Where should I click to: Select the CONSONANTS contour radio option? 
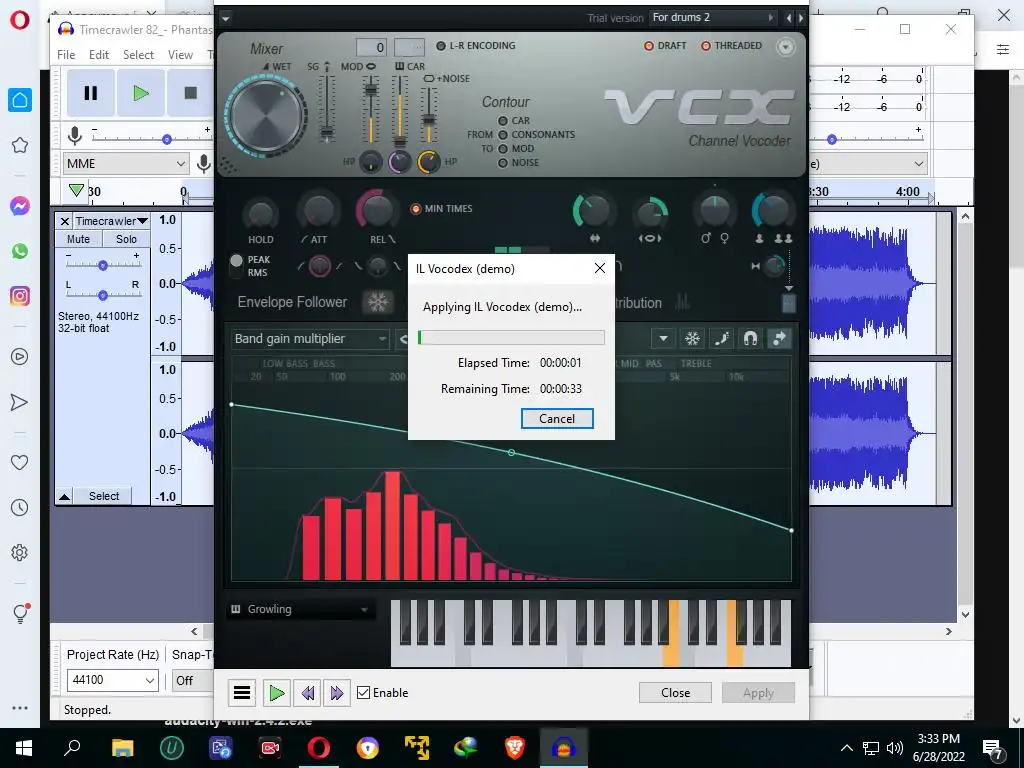(503, 135)
